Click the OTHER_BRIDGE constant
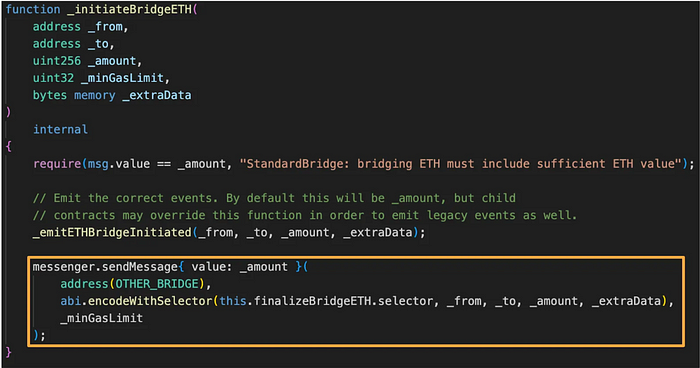 tap(157, 284)
